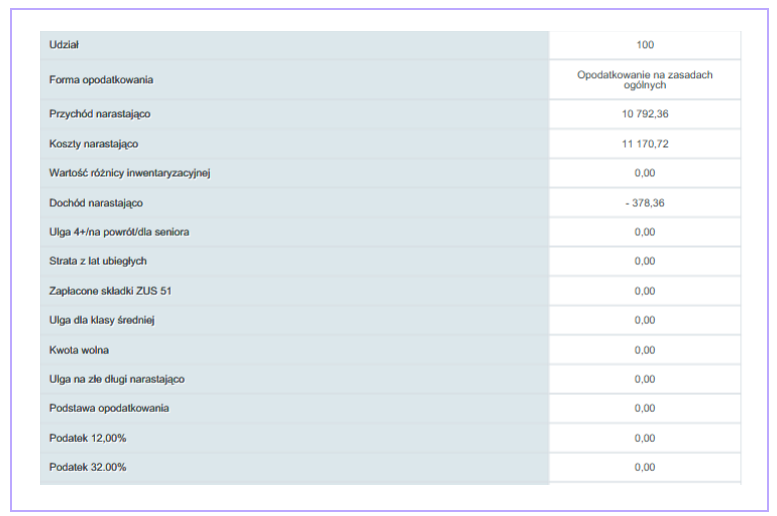Click 0,00 value for Podatek 32.00%
777x516 pixels.
(645, 467)
